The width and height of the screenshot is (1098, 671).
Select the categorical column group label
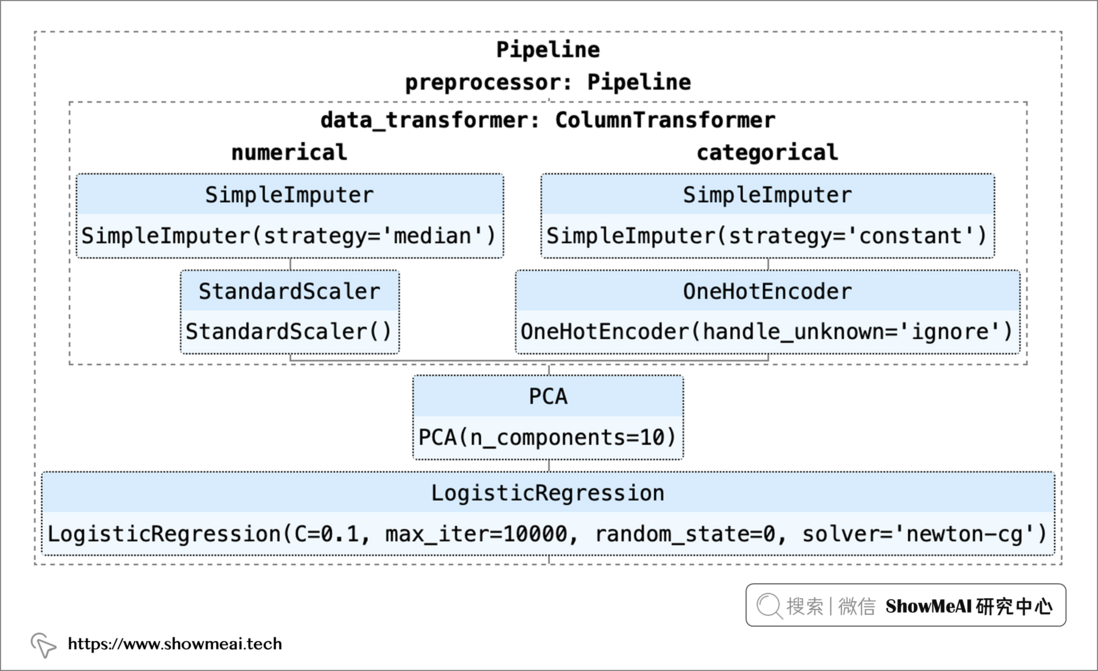(767, 152)
